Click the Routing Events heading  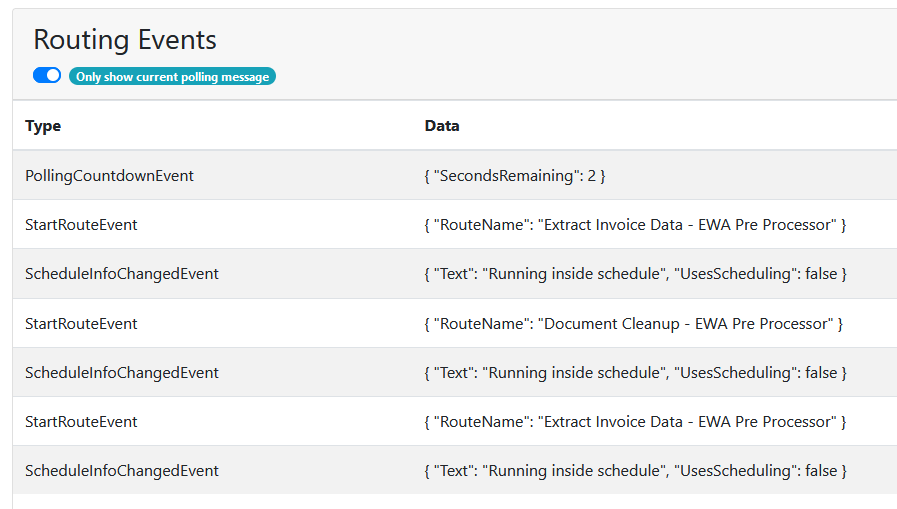click(125, 40)
